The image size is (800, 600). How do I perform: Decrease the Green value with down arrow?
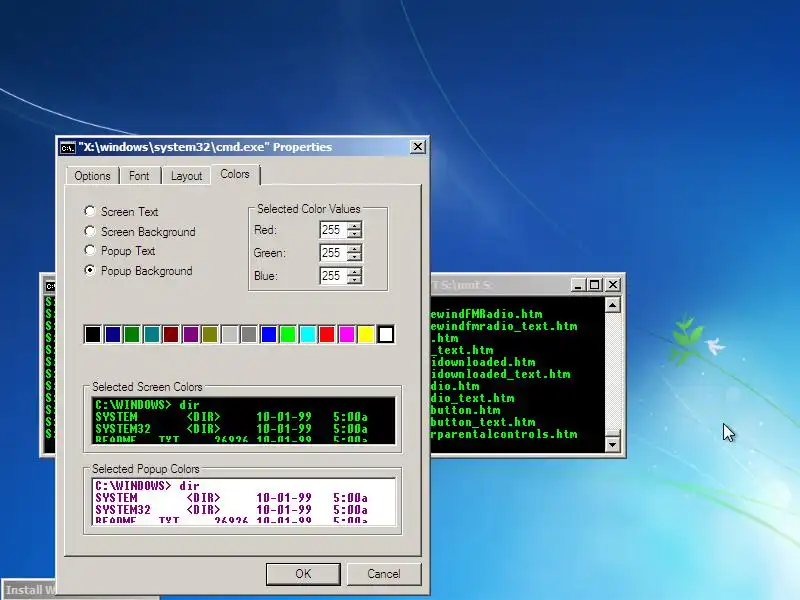(354, 257)
